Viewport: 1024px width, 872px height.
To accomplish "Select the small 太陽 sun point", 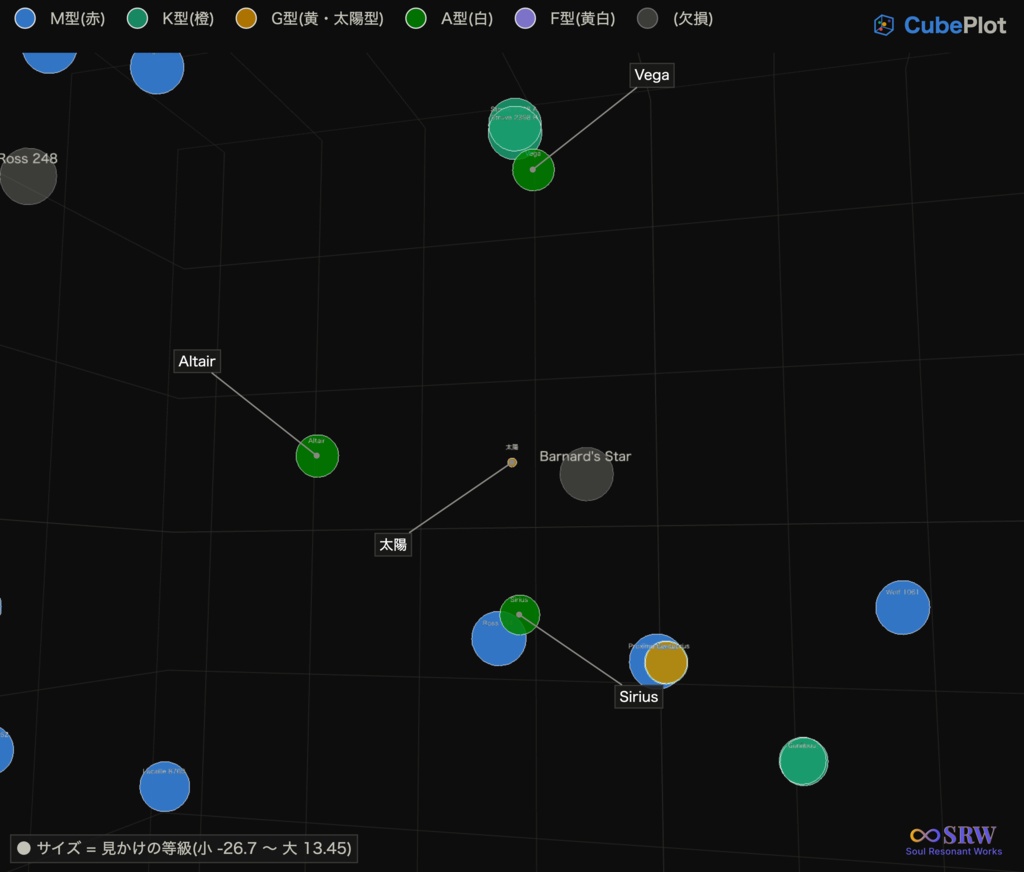I will pyautogui.click(x=512, y=462).
